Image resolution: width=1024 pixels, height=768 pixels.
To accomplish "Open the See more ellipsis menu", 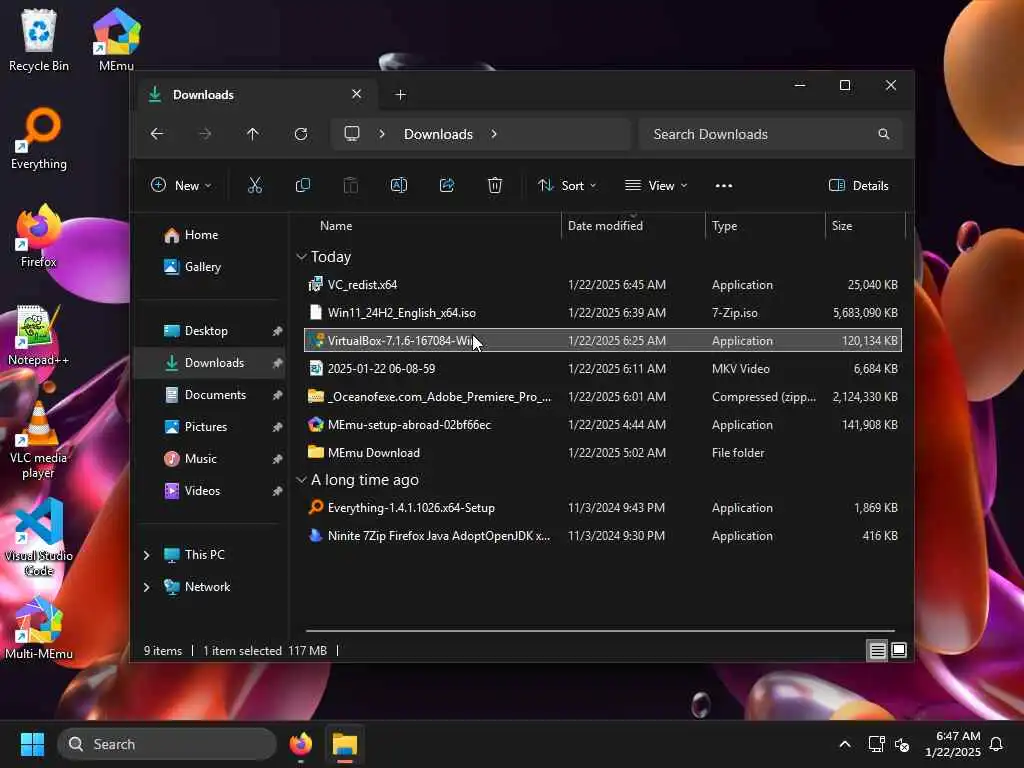I will pyautogui.click(x=724, y=185).
